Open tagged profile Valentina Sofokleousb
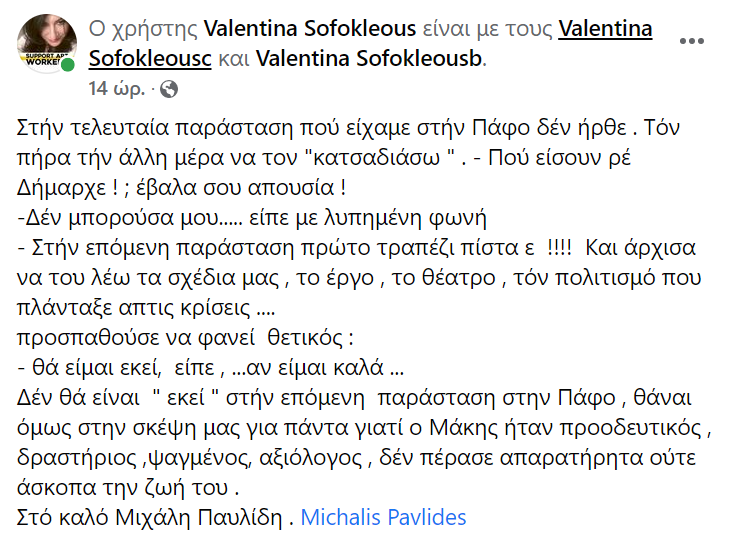This screenshot has height=542, width=733. [369, 59]
